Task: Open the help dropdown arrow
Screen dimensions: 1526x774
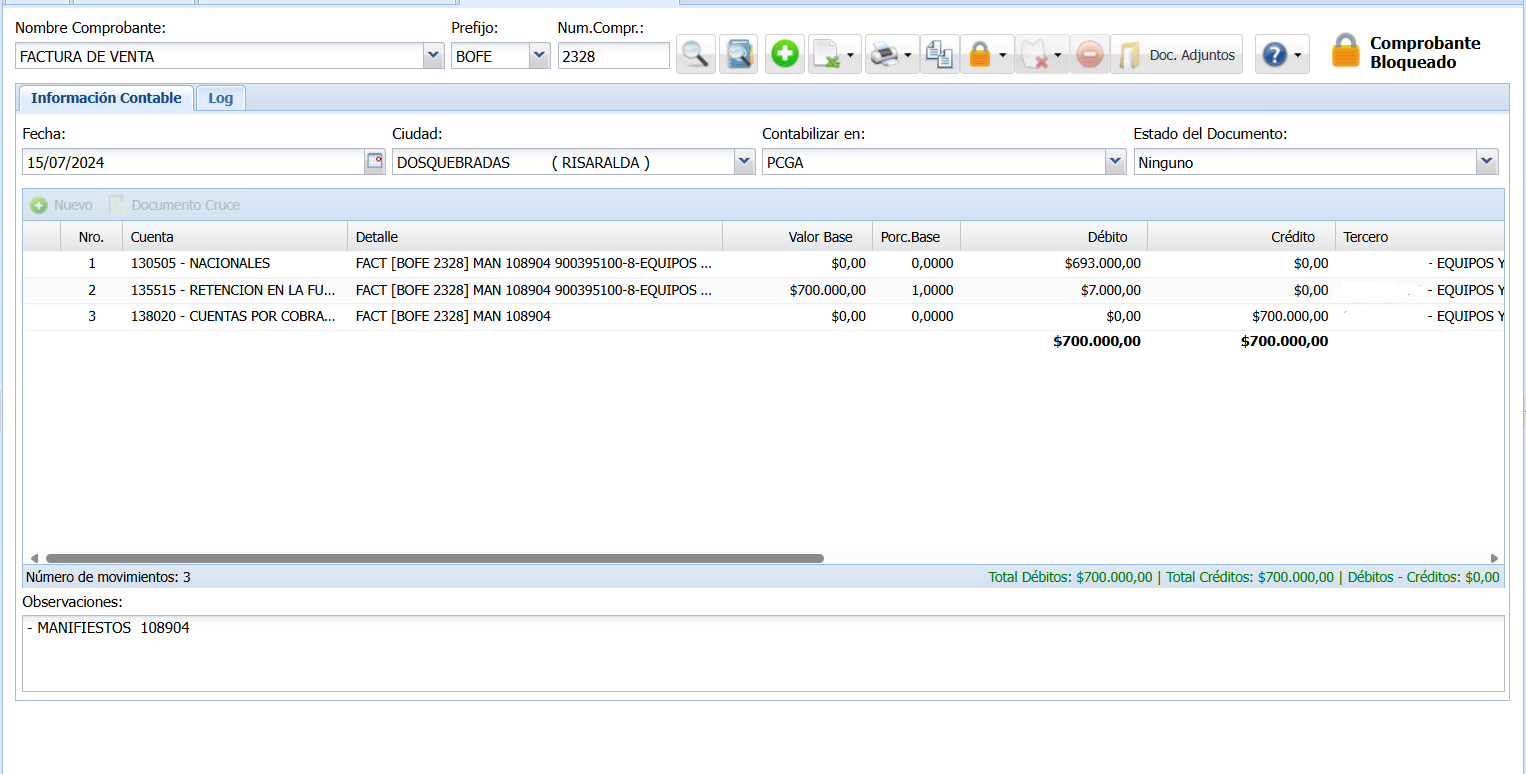Action: point(1299,56)
